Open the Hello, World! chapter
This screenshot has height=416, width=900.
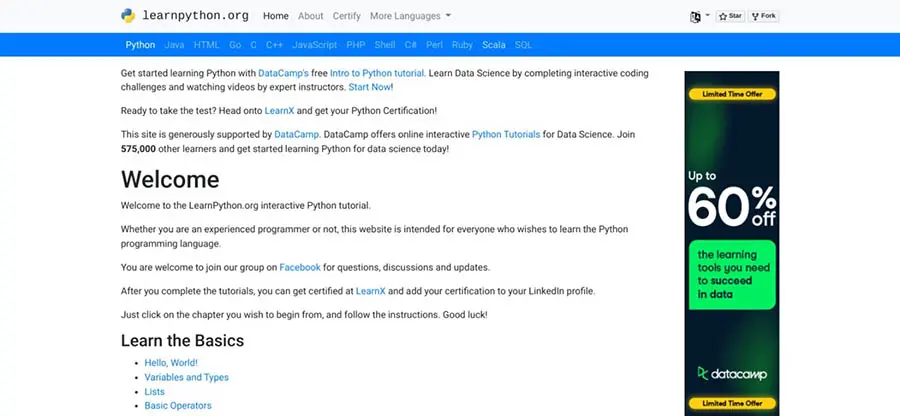(x=171, y=363)
